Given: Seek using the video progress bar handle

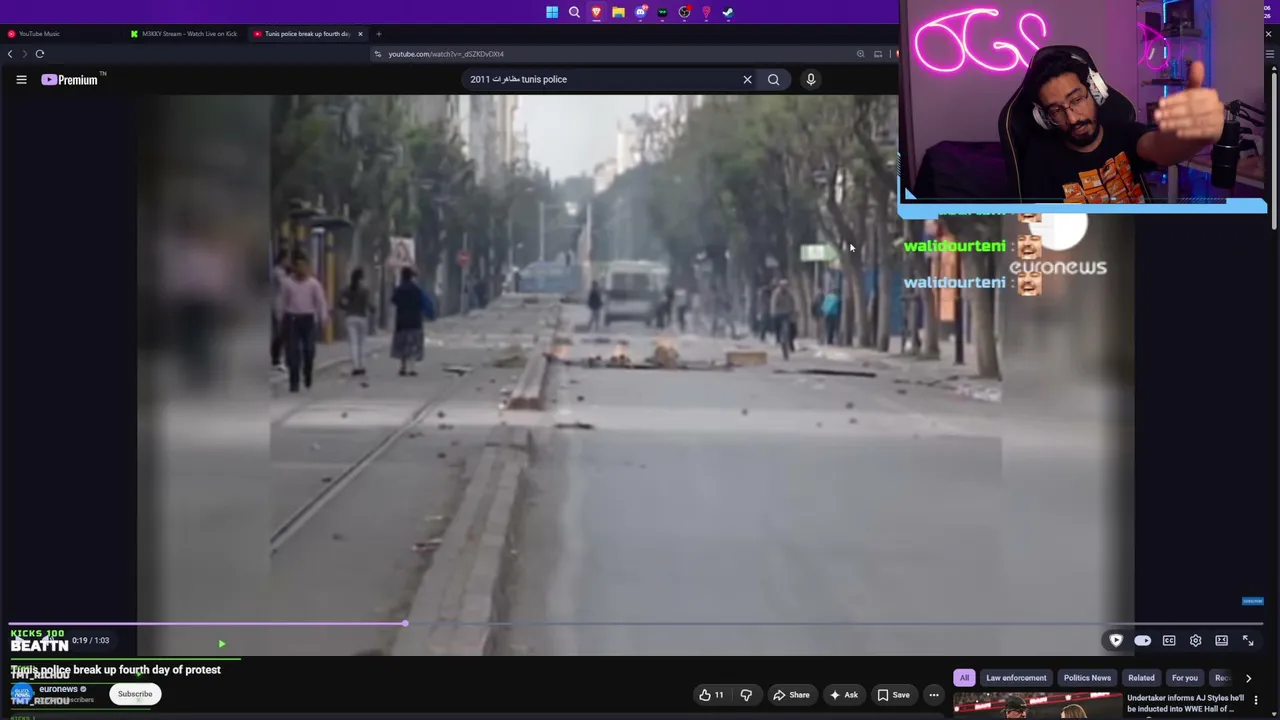Looking at the screenshot, I should 405,624.
